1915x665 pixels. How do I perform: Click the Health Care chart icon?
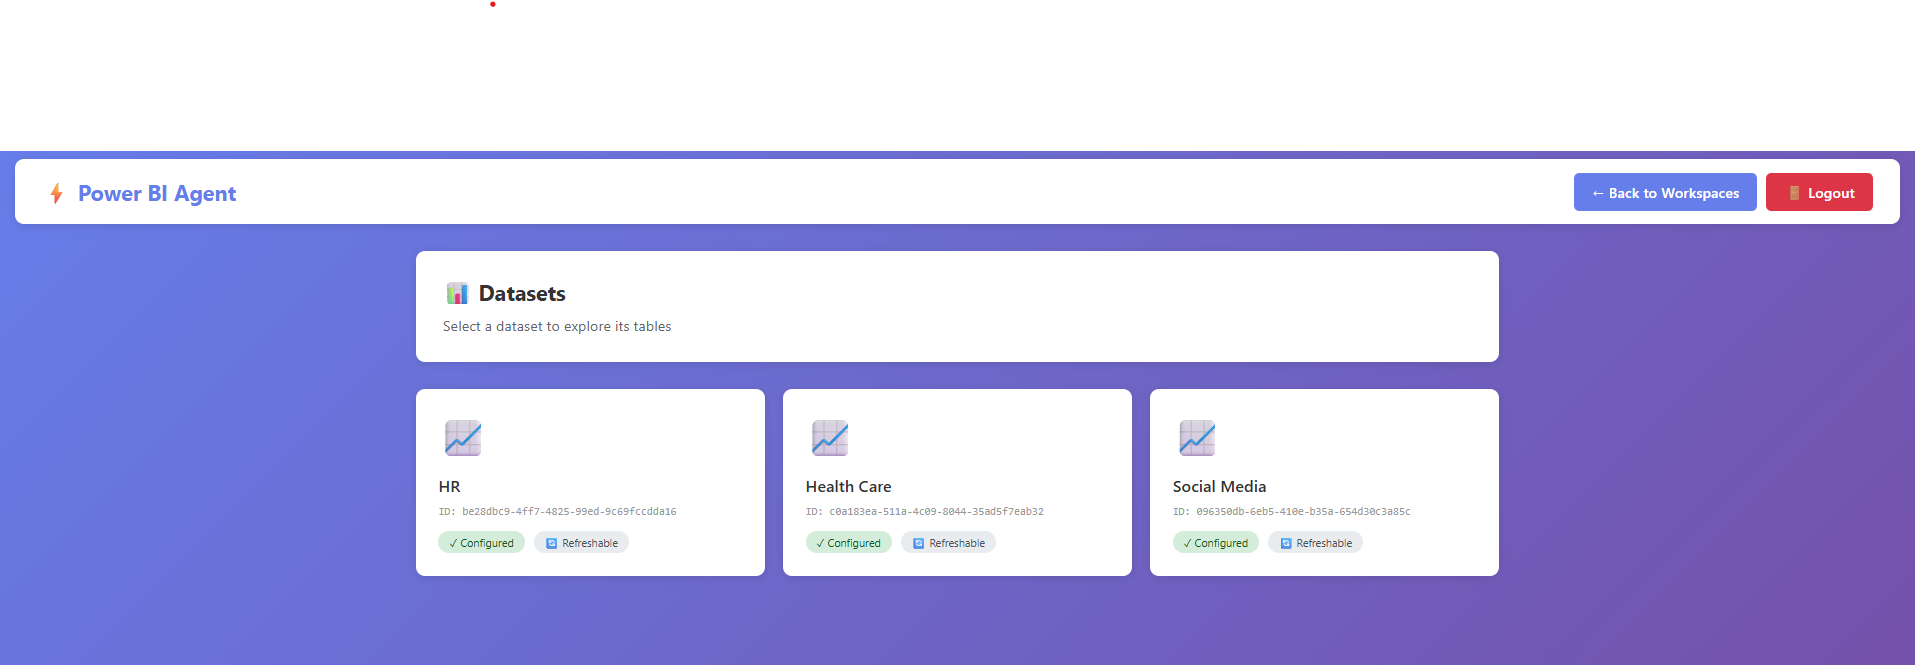click(x=830, y=438)
